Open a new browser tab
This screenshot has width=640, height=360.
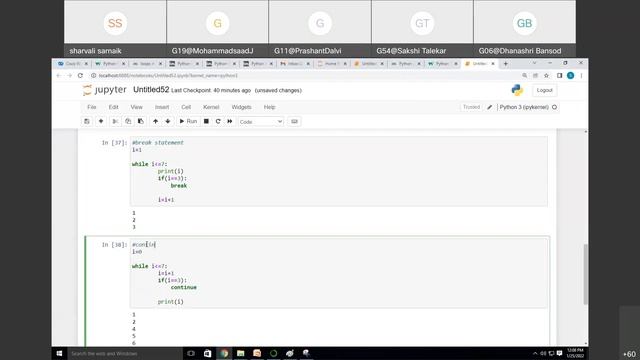click(x=505, y=64)
